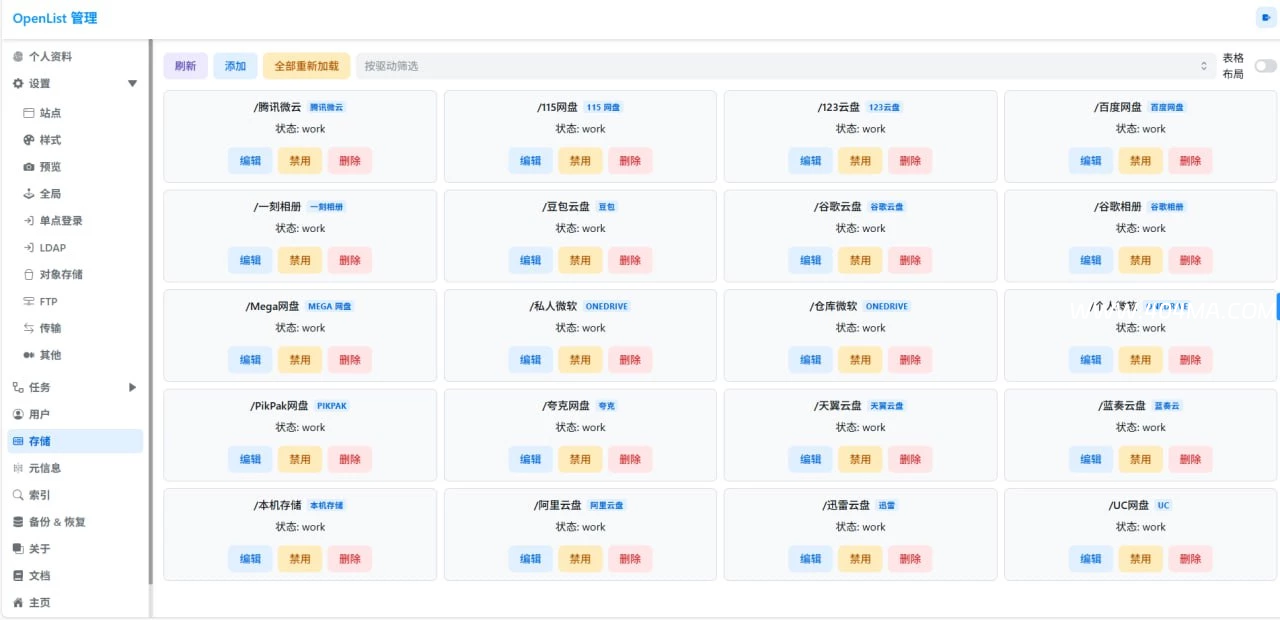The height and width of the screenshot is (620, 1280).
Task: Go to Index (索引) page
Action: pyautogui.click(x=75, y=495)
